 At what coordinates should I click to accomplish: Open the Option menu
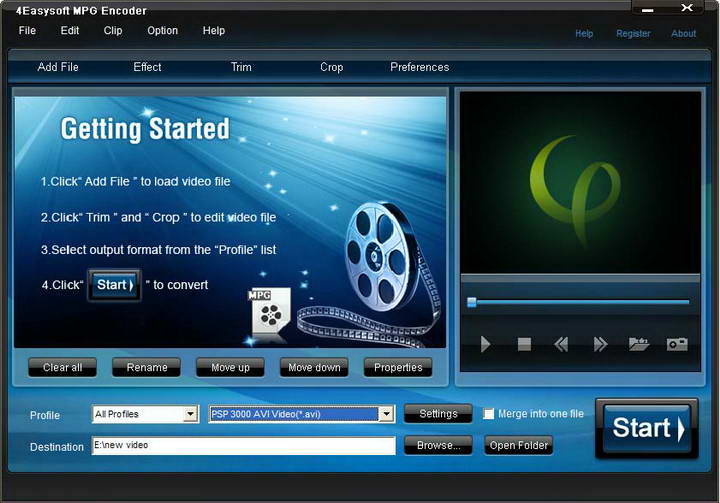click(163, 31)
